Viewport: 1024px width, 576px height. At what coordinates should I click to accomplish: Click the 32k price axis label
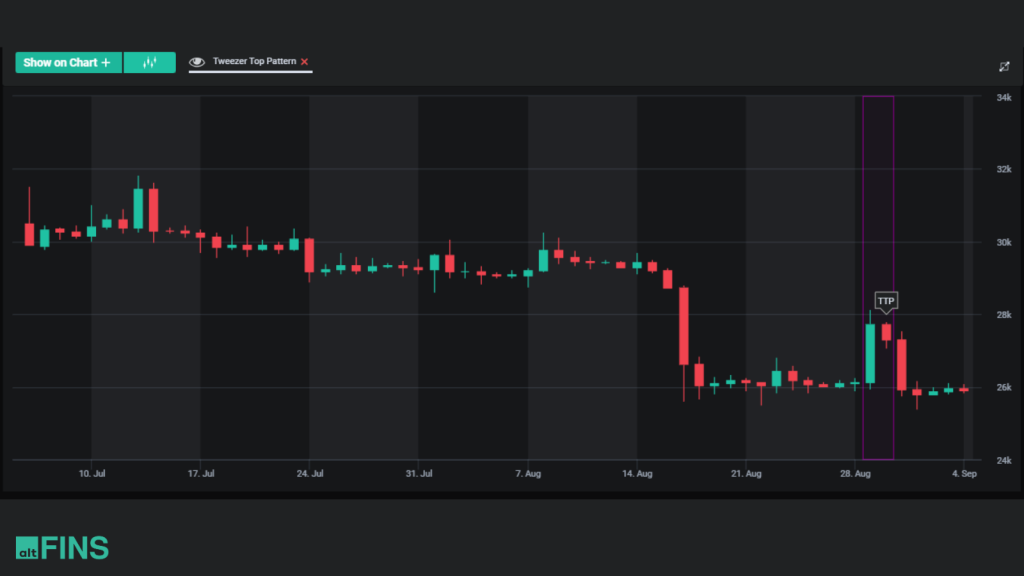[1004, 169]
